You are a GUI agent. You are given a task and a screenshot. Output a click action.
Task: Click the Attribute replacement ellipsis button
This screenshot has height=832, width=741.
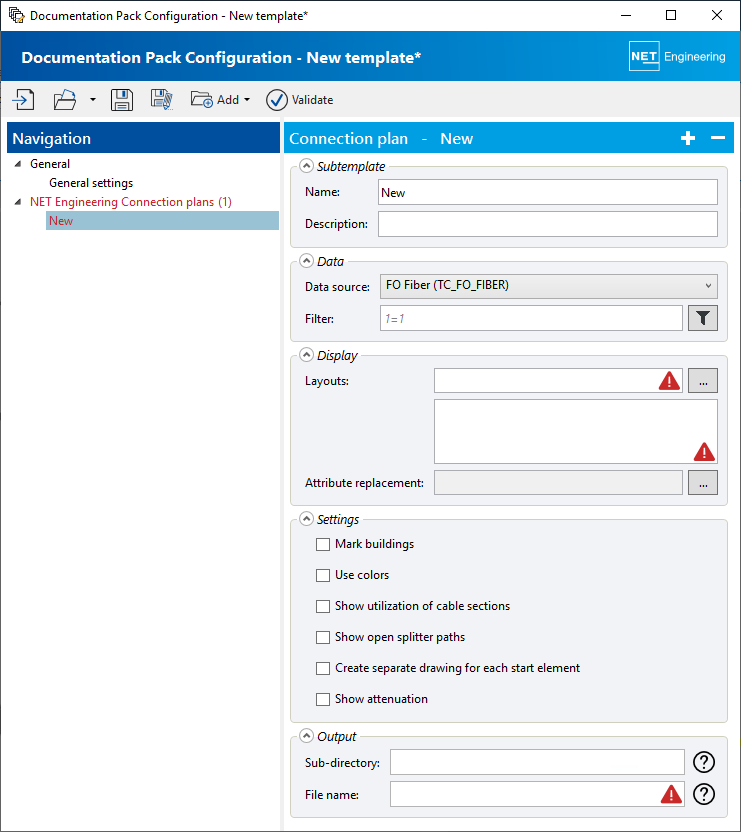[703, 482]
